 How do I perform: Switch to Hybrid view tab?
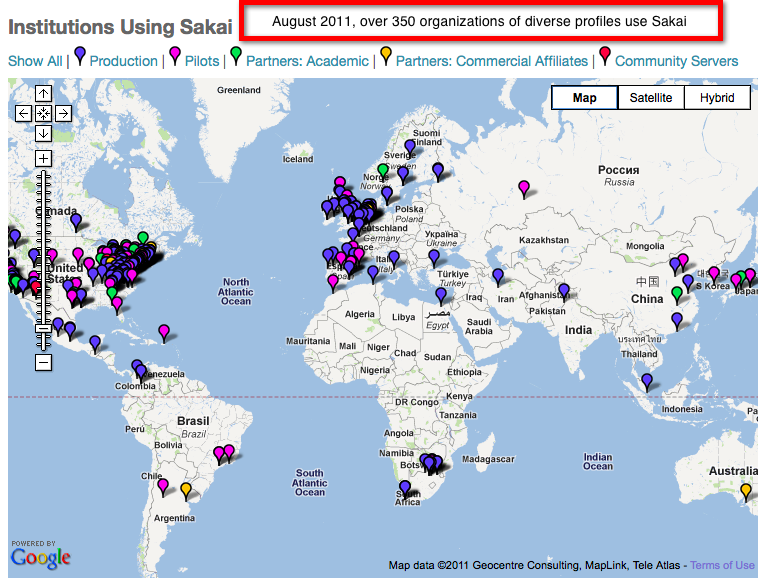click(x=717, y=98)
